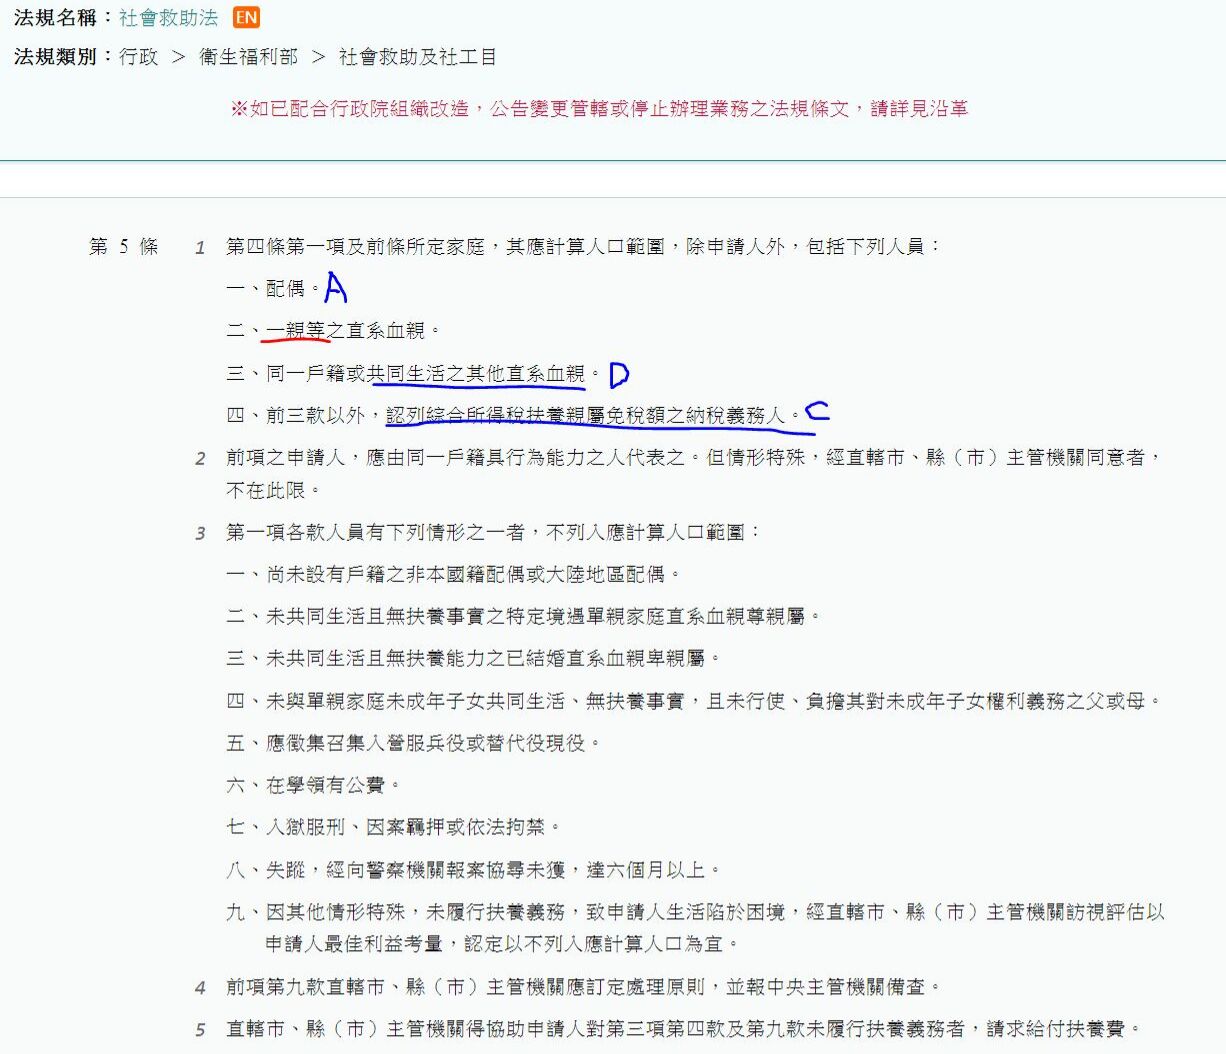Click the underlined 認列綜合所得稅扶養親屬 clause
The image size is (1226, 1054).
(x=585, y=415)
